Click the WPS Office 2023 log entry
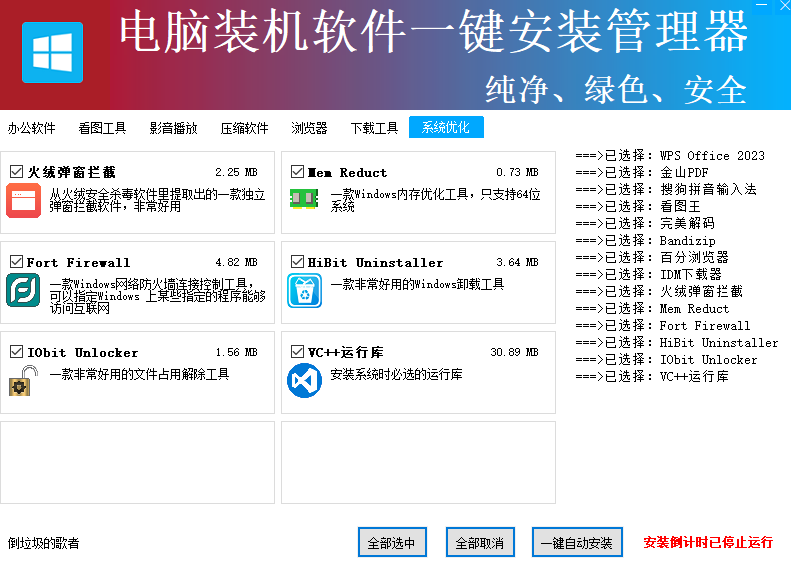The image size is (791, 562). tap(670, 155)
